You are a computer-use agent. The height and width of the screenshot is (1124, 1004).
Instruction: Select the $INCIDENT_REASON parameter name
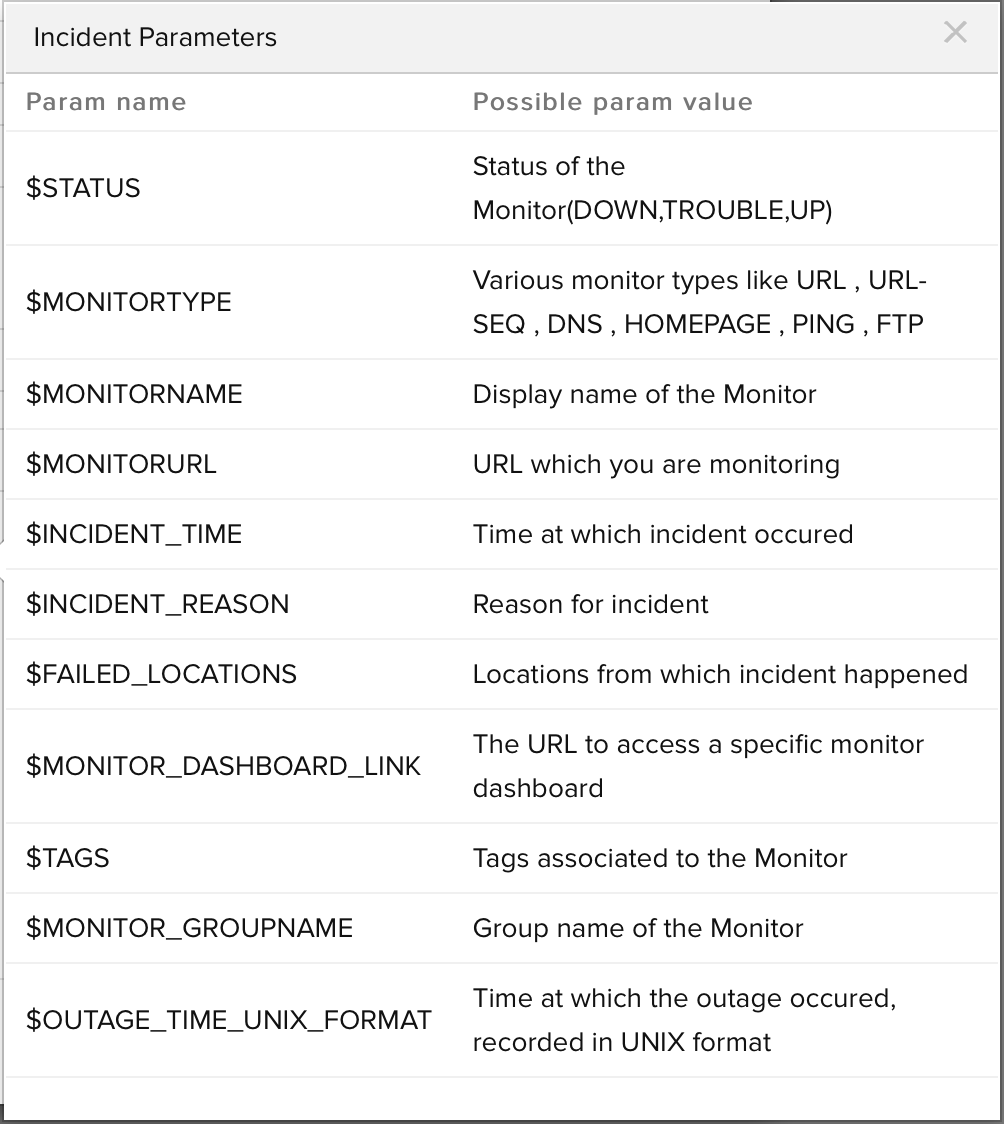(x=157, y=604)
